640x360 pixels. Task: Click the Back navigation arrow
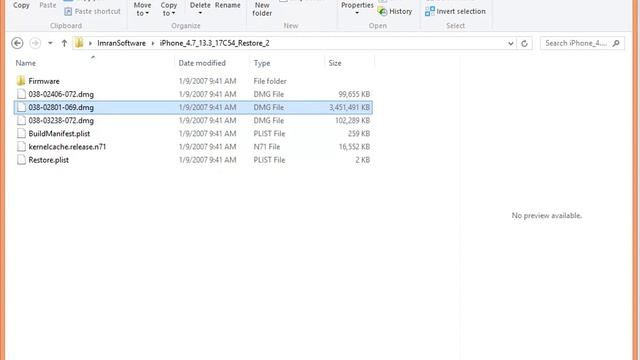pos(17,43)
